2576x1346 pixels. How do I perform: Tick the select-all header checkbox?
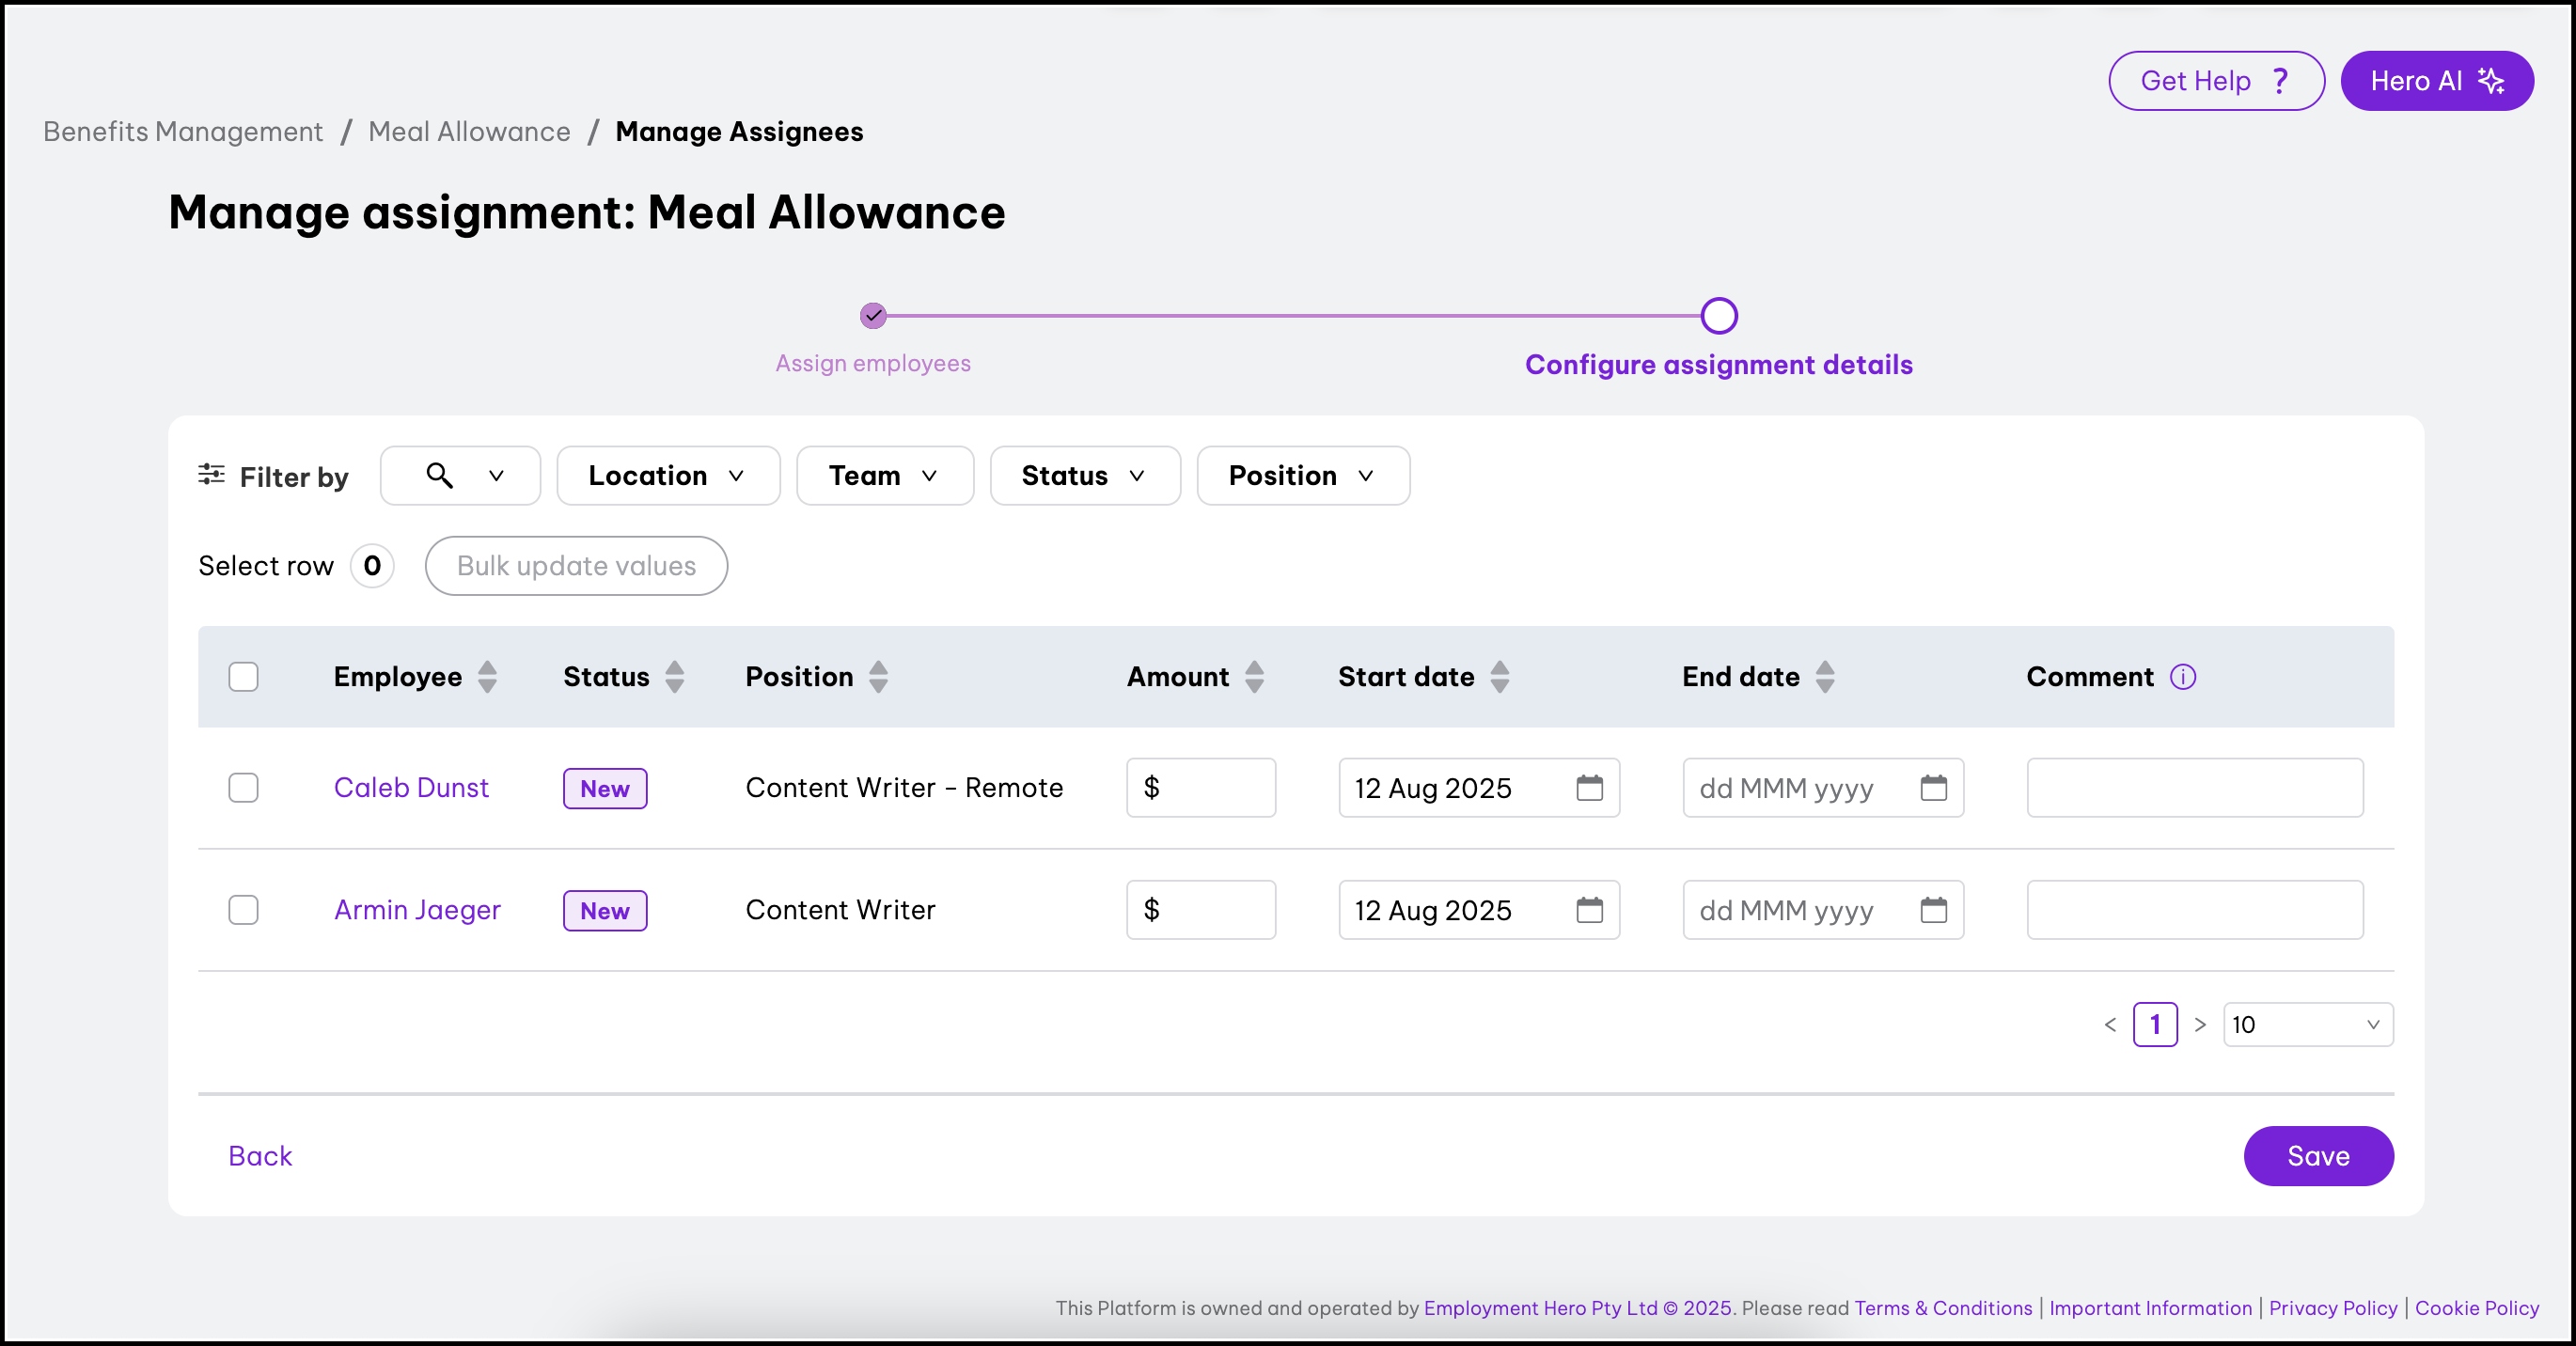pos(243,677)
